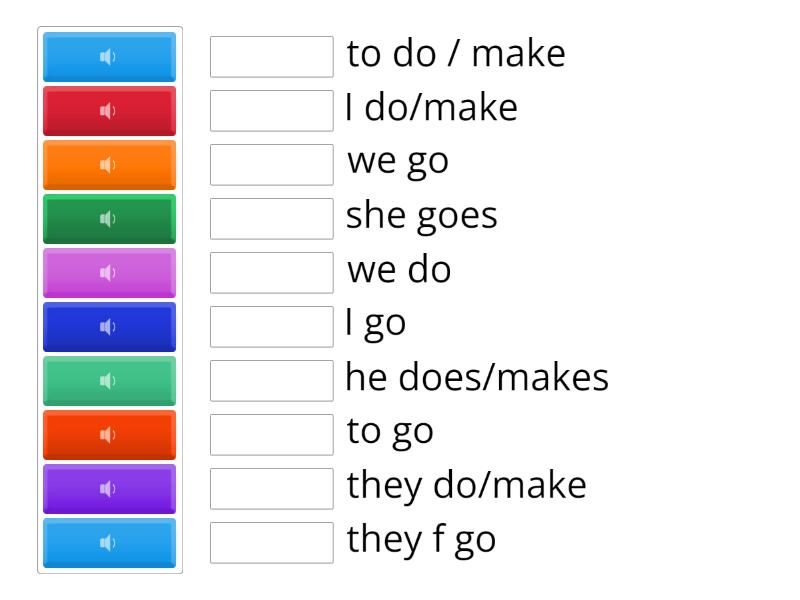
Task: Select the empty box beside "she goes"
Action: (272, 219)
